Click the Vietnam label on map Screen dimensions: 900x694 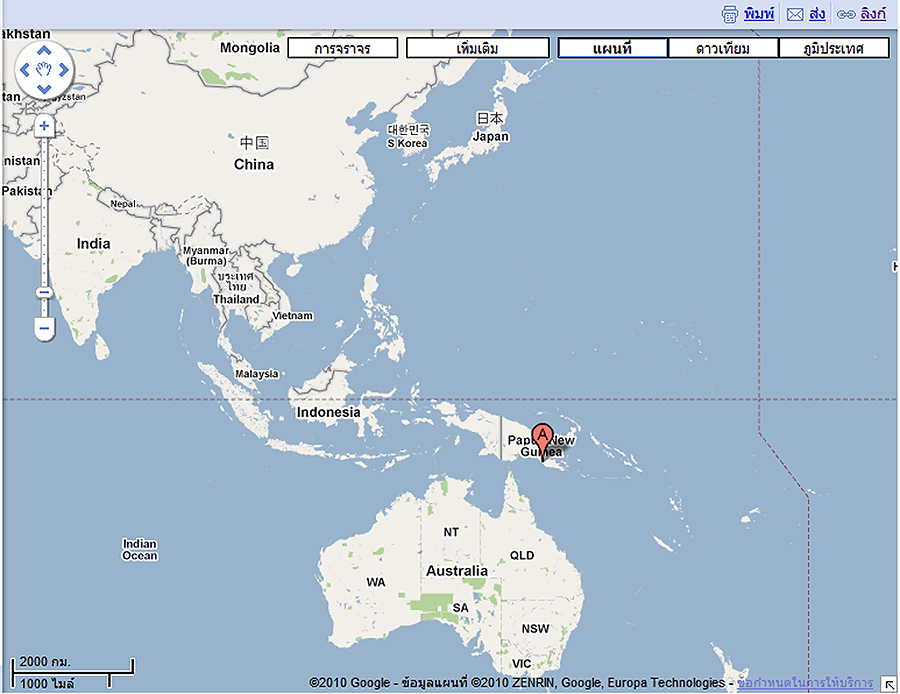pyautogui.click(x=293, y=316)
